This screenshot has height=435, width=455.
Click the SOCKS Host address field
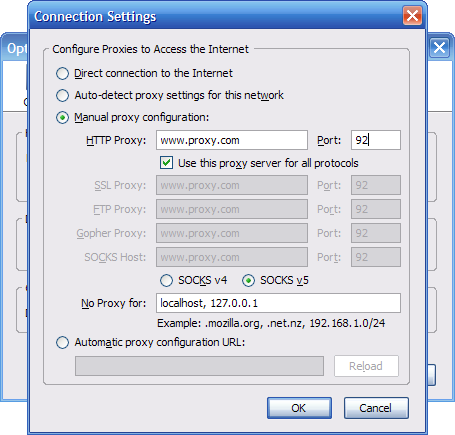(232, 257)
